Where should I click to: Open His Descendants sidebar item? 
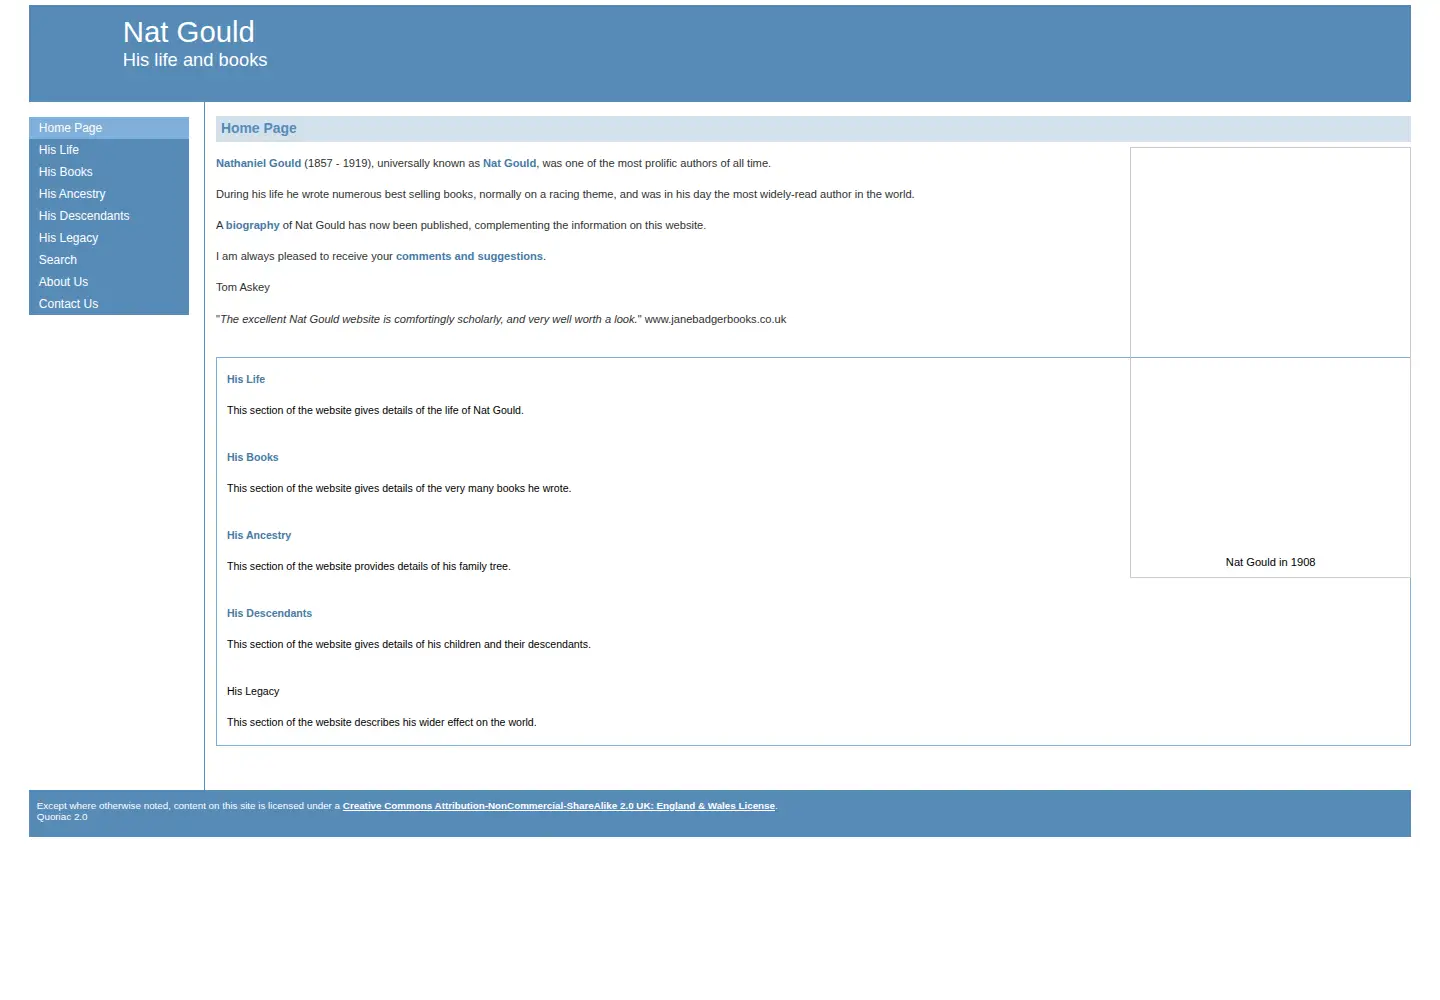[x=109, y=216]
